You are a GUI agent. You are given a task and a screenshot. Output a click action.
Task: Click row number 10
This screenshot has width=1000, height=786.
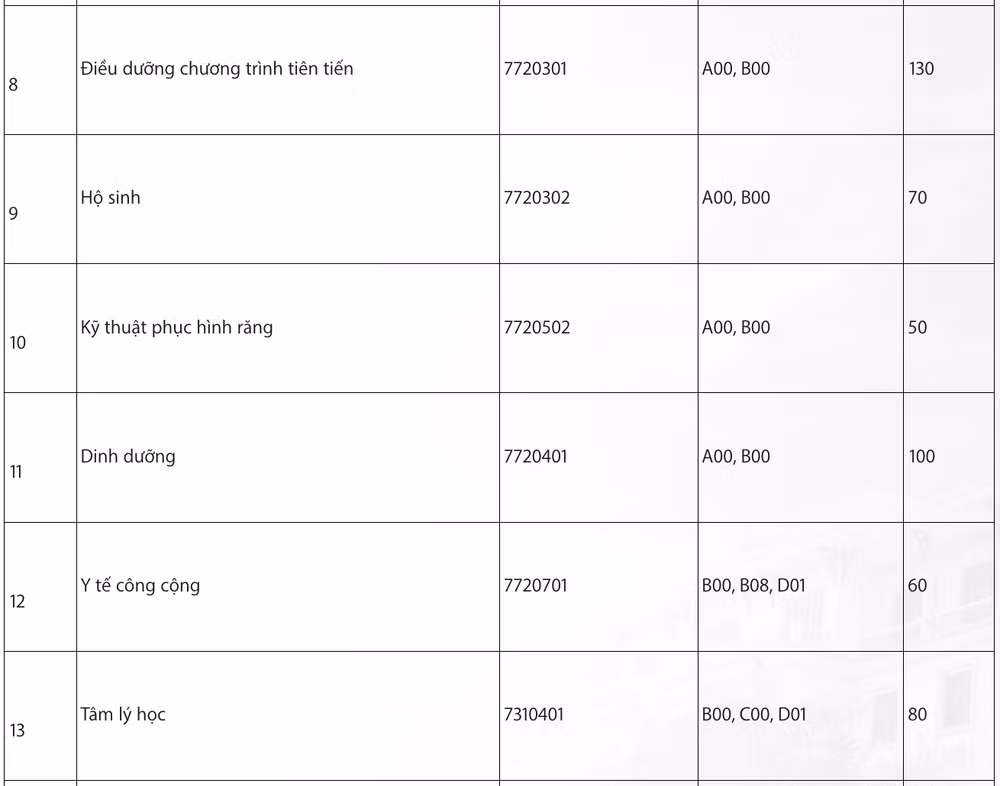pos(18,343)
